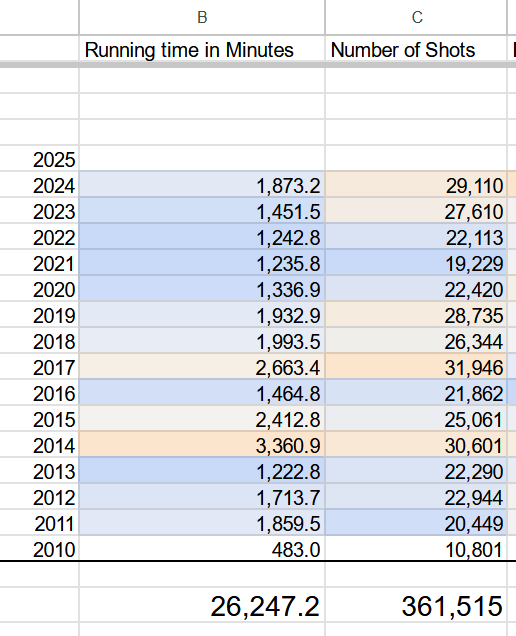Screen dimensions: 516x636
Task: Click the shots cell 29,110
Action: tap(416, 185)
